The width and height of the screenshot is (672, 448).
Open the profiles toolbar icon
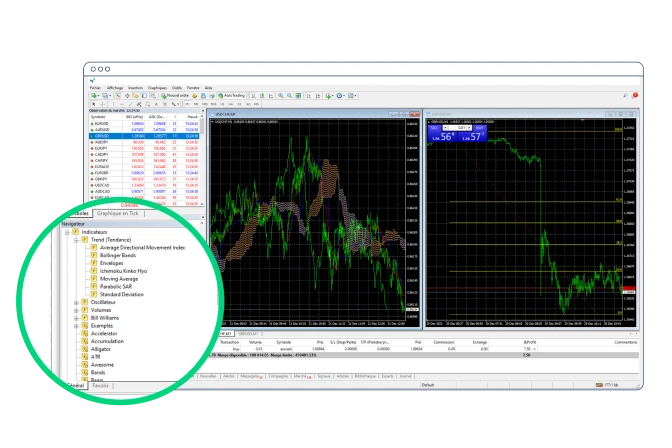point(105,96)
